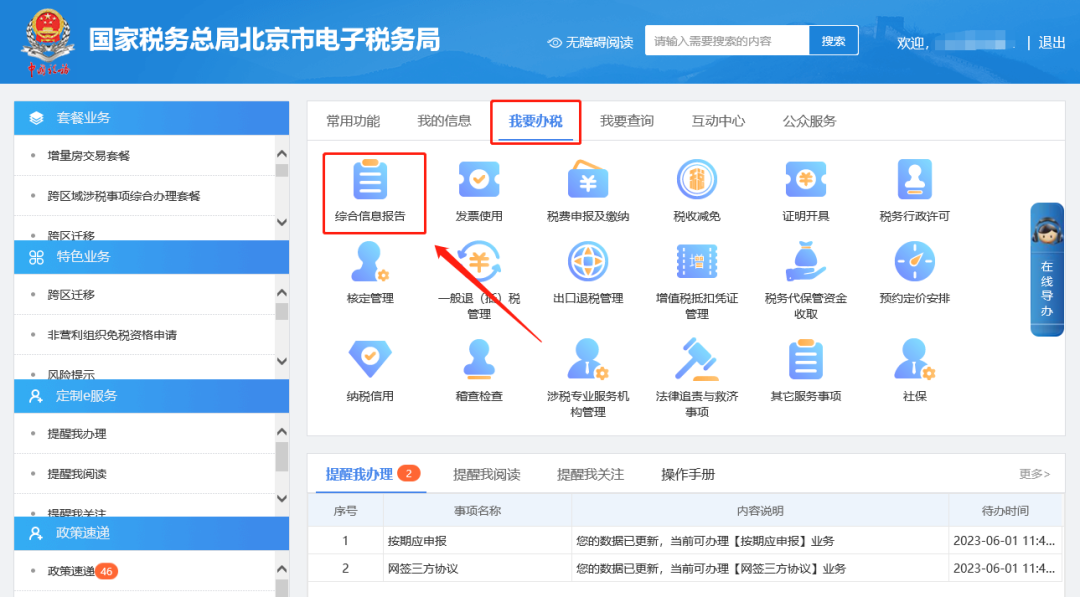
Task: Open the 税收减免 icon
Action: pyautogui.click(x=696, y=180)
